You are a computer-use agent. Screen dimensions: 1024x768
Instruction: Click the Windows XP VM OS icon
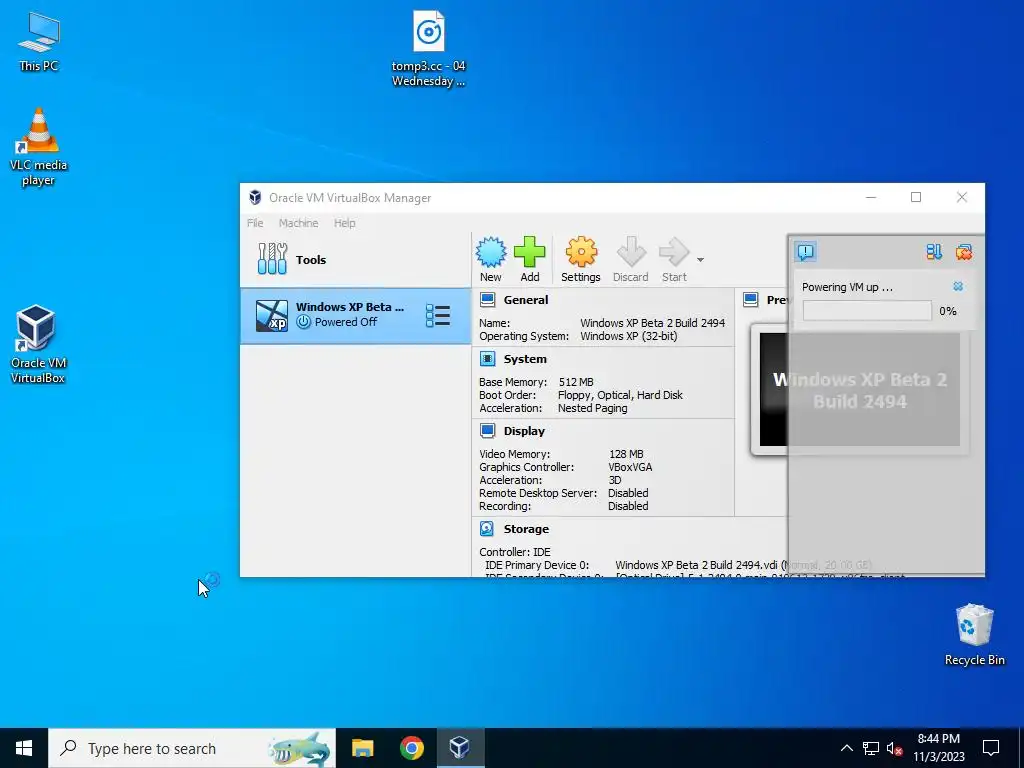coord(272,316)
